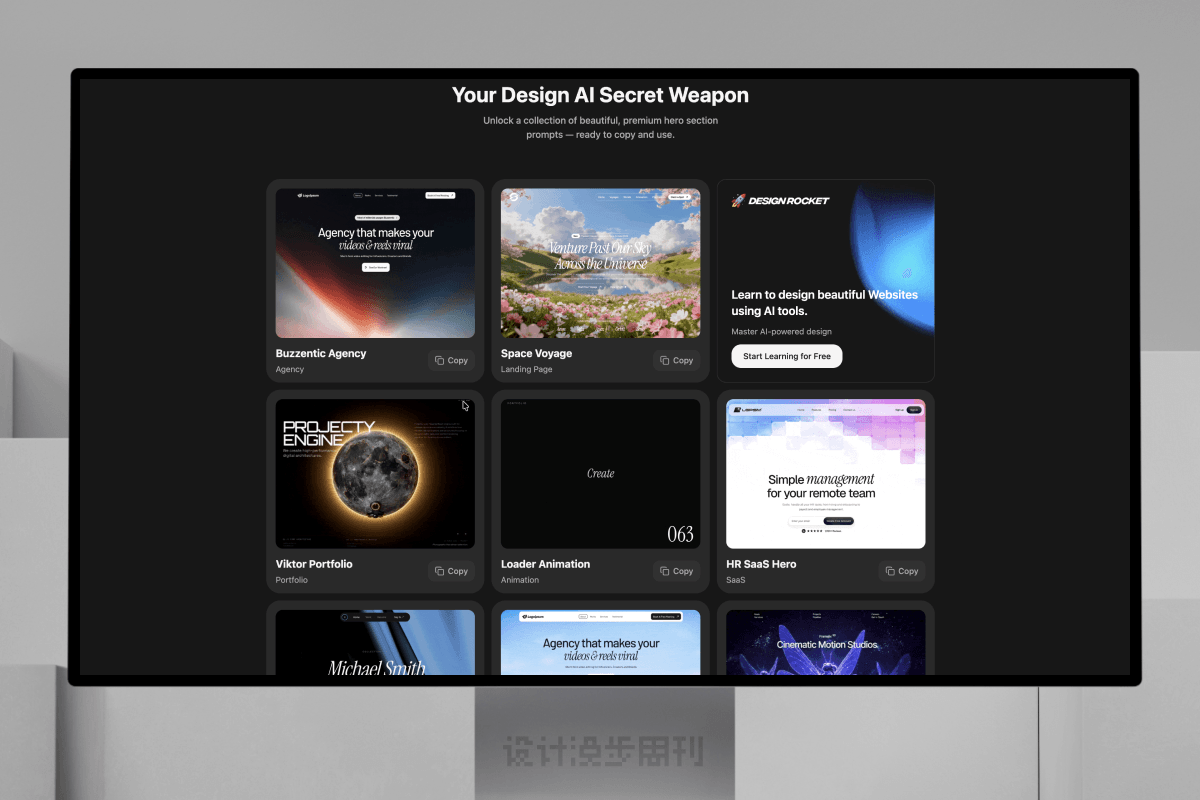Click the Your Design AI Secret Weapon heading
Screen dimensions: 1200x800
pyautogui.click(x=600, y=96)
